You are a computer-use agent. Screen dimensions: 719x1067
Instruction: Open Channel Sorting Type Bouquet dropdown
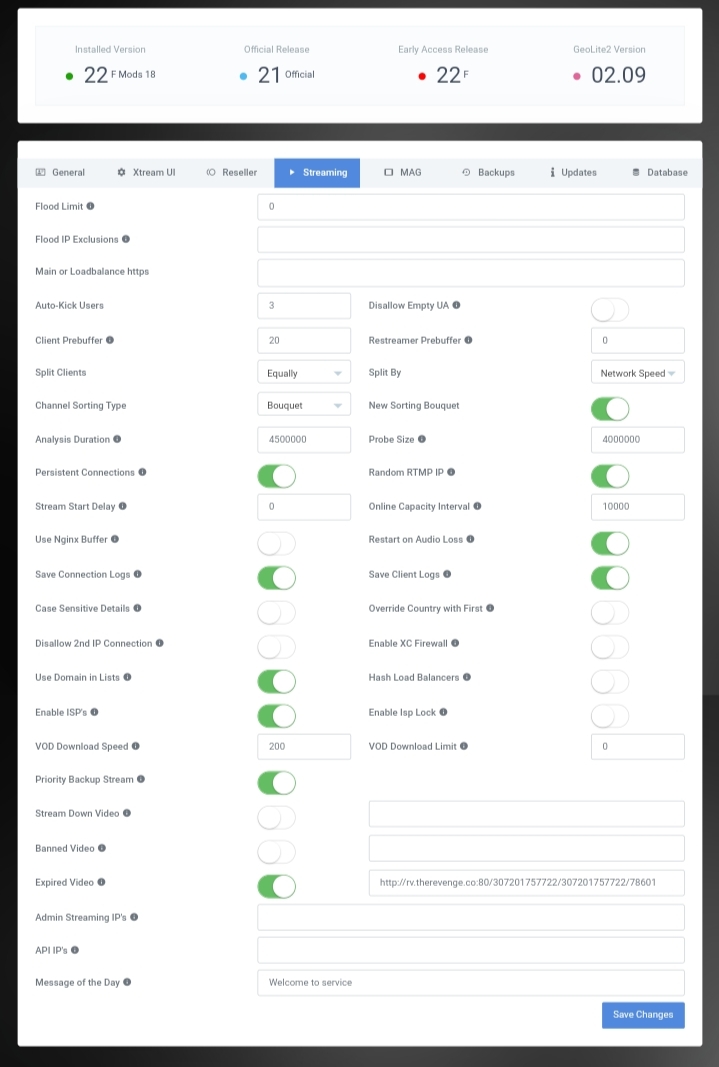pyautogui.click(x=304, y=406)
